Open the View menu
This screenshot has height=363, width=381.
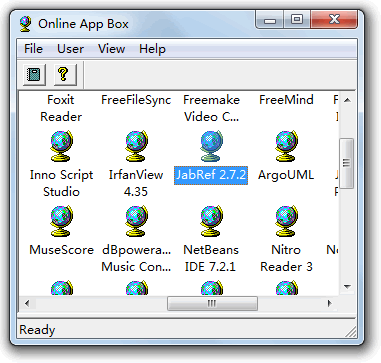(x=111, y=49)
